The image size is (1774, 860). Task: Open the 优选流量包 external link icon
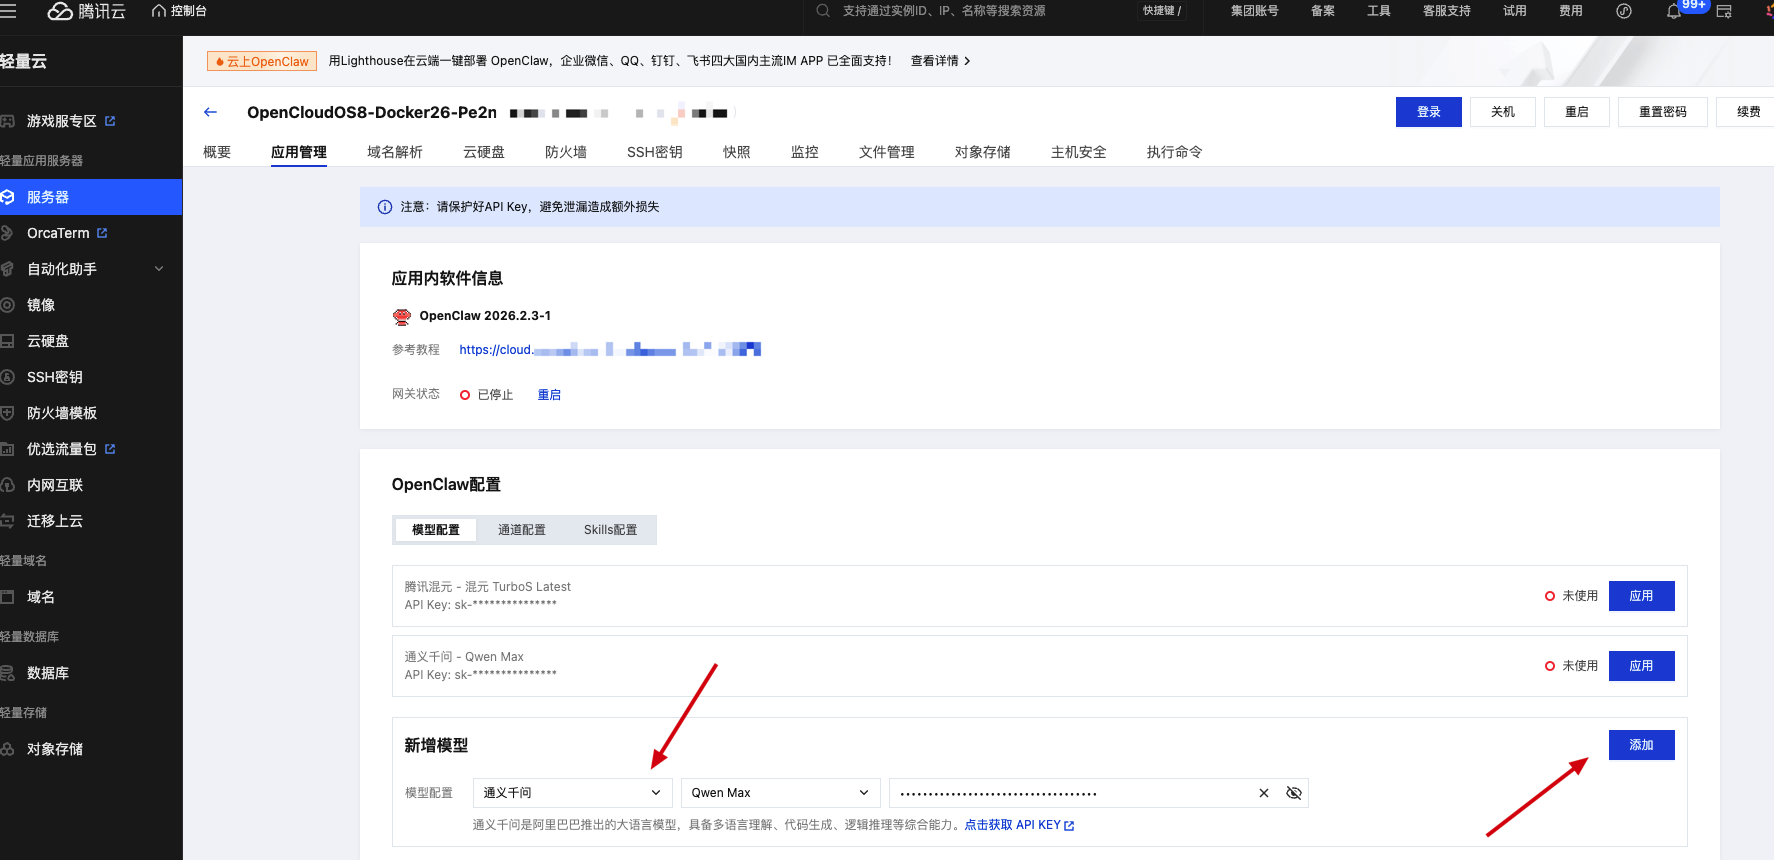click(x=110, y=449)
